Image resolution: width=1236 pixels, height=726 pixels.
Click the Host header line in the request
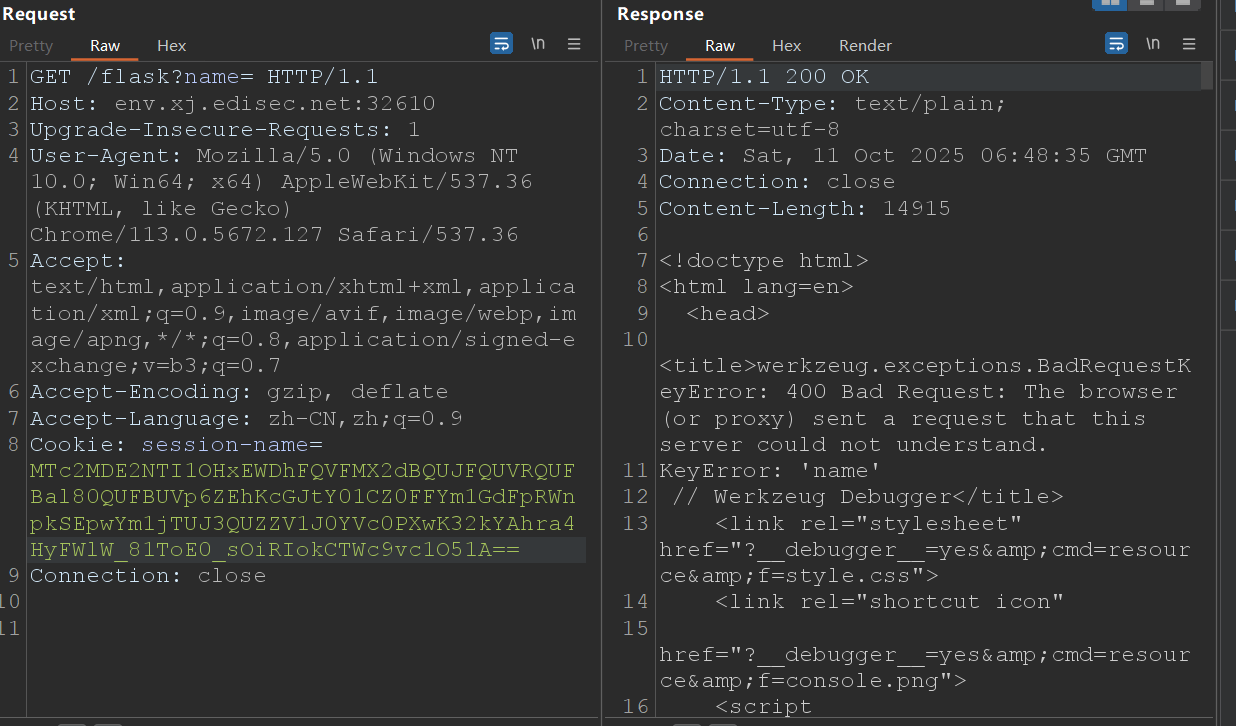[232, 103]
